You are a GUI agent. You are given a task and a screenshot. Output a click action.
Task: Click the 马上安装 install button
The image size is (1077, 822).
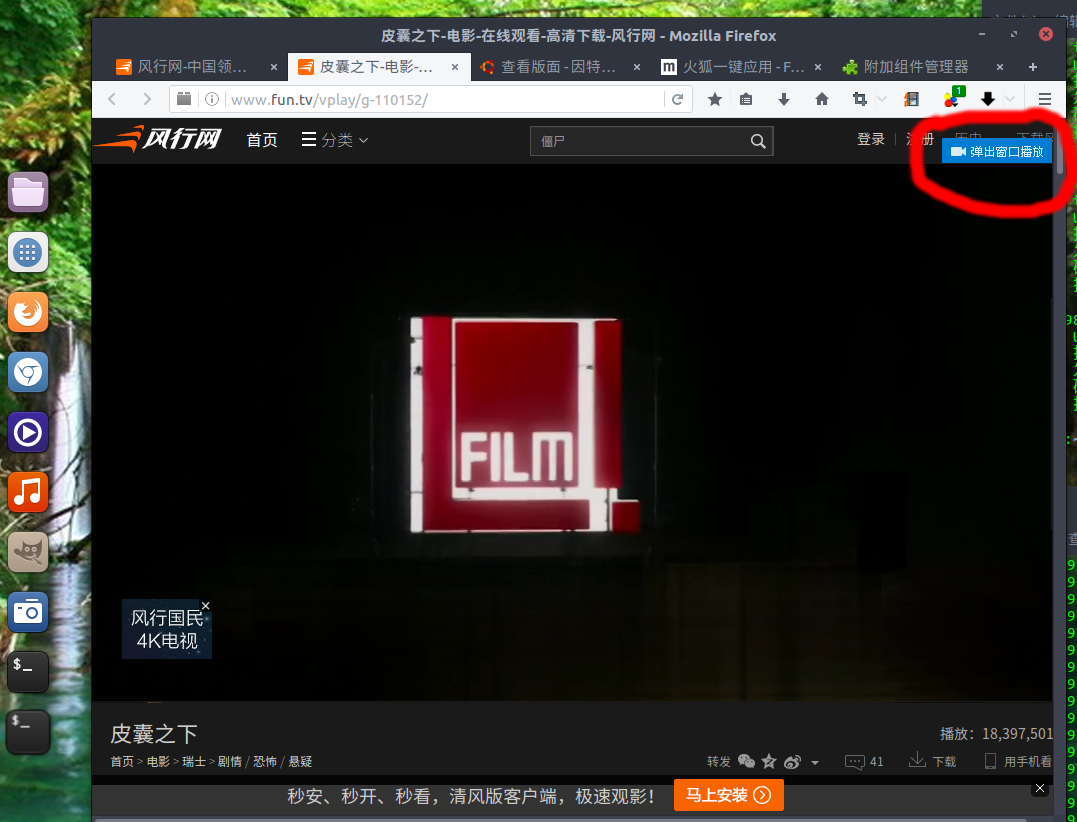click(729, 795)
